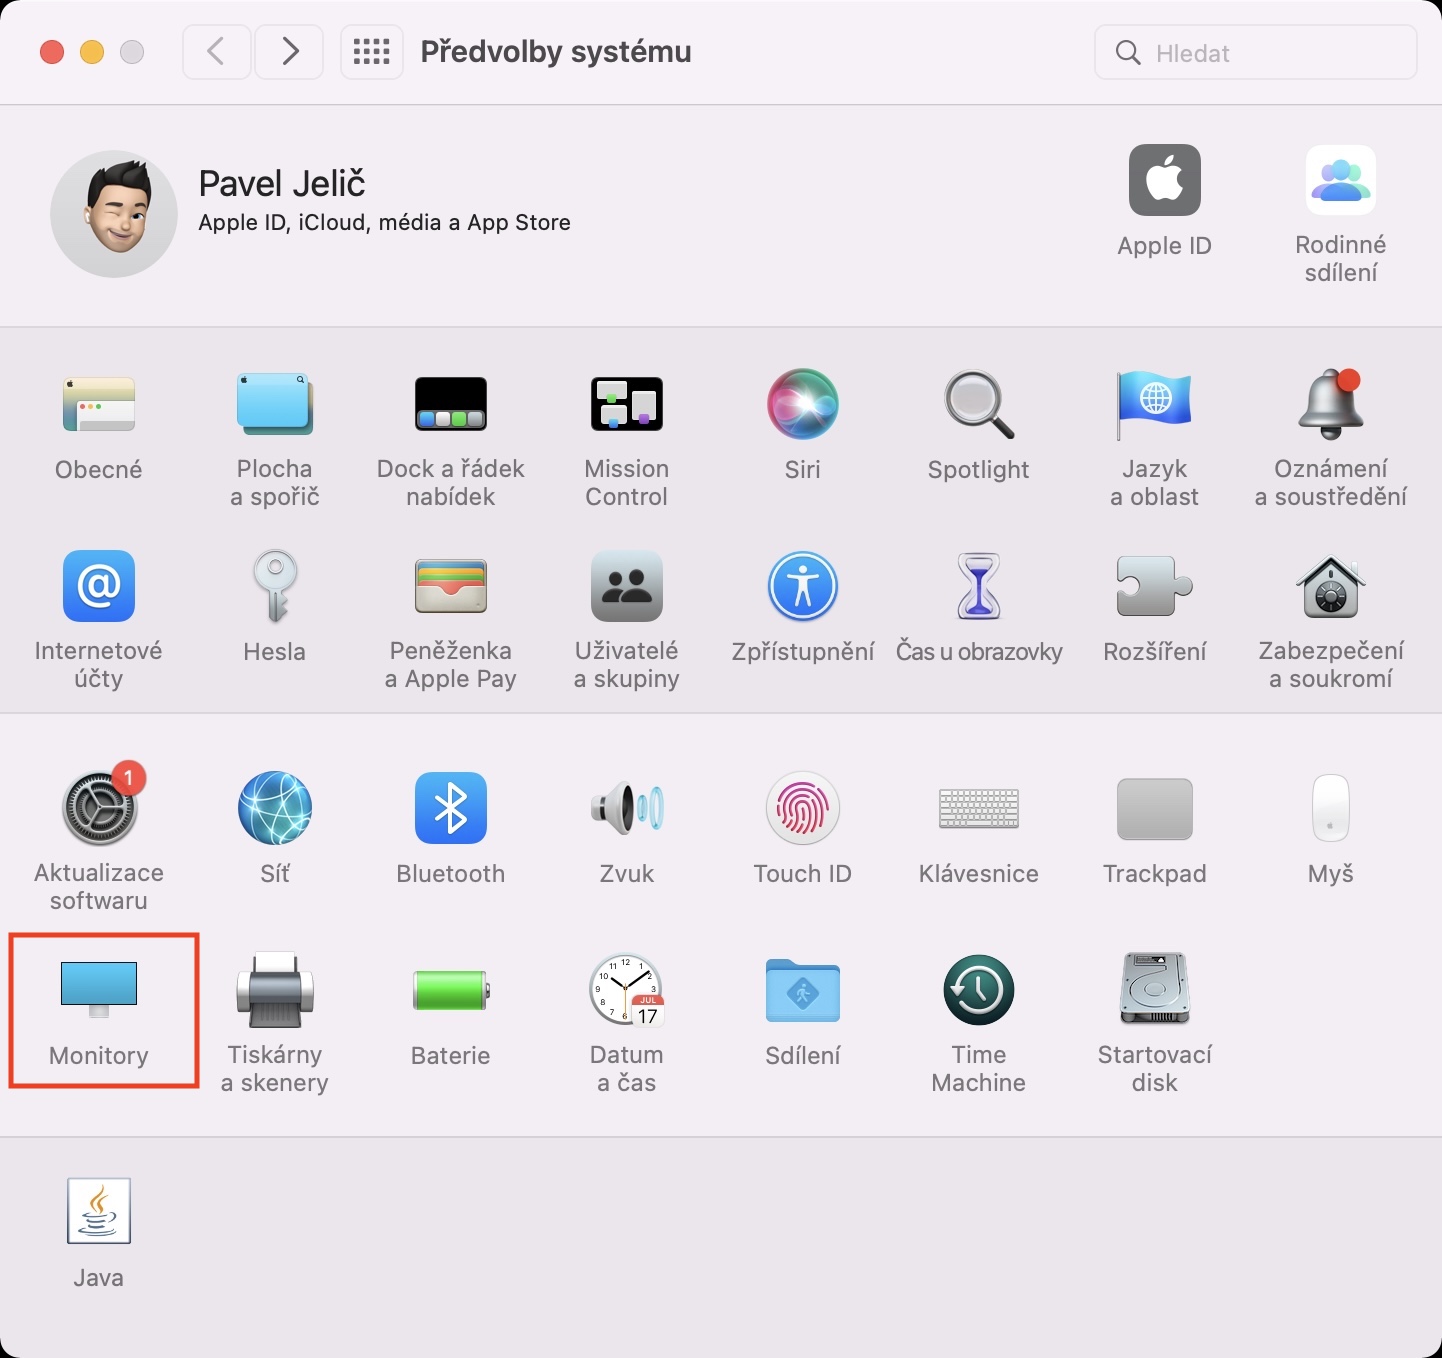The height and width of the screenshot is (1358, 1442).
Task: Open Klávesnice keyboard settings
Action: pyautogui.click(x=979, y=808)
